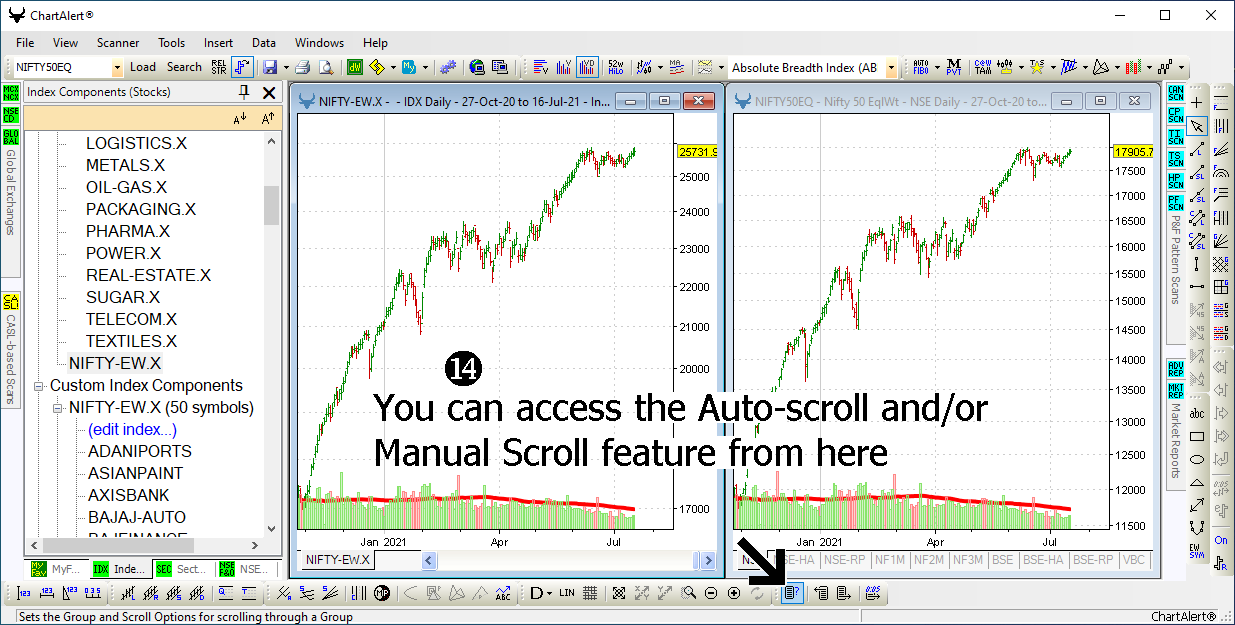Open the dropdown arrow beside the T&S star icon
This screenshot has width=1235, height=625.
pos(1052,68)
